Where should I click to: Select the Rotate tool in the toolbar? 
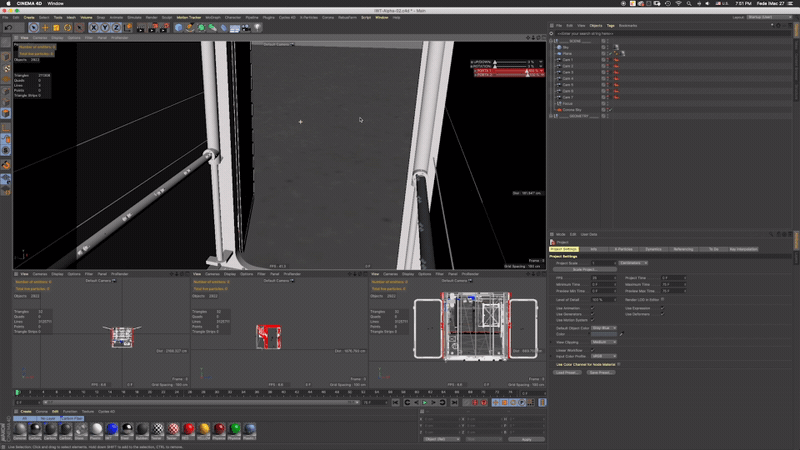(x=69, y=27)
